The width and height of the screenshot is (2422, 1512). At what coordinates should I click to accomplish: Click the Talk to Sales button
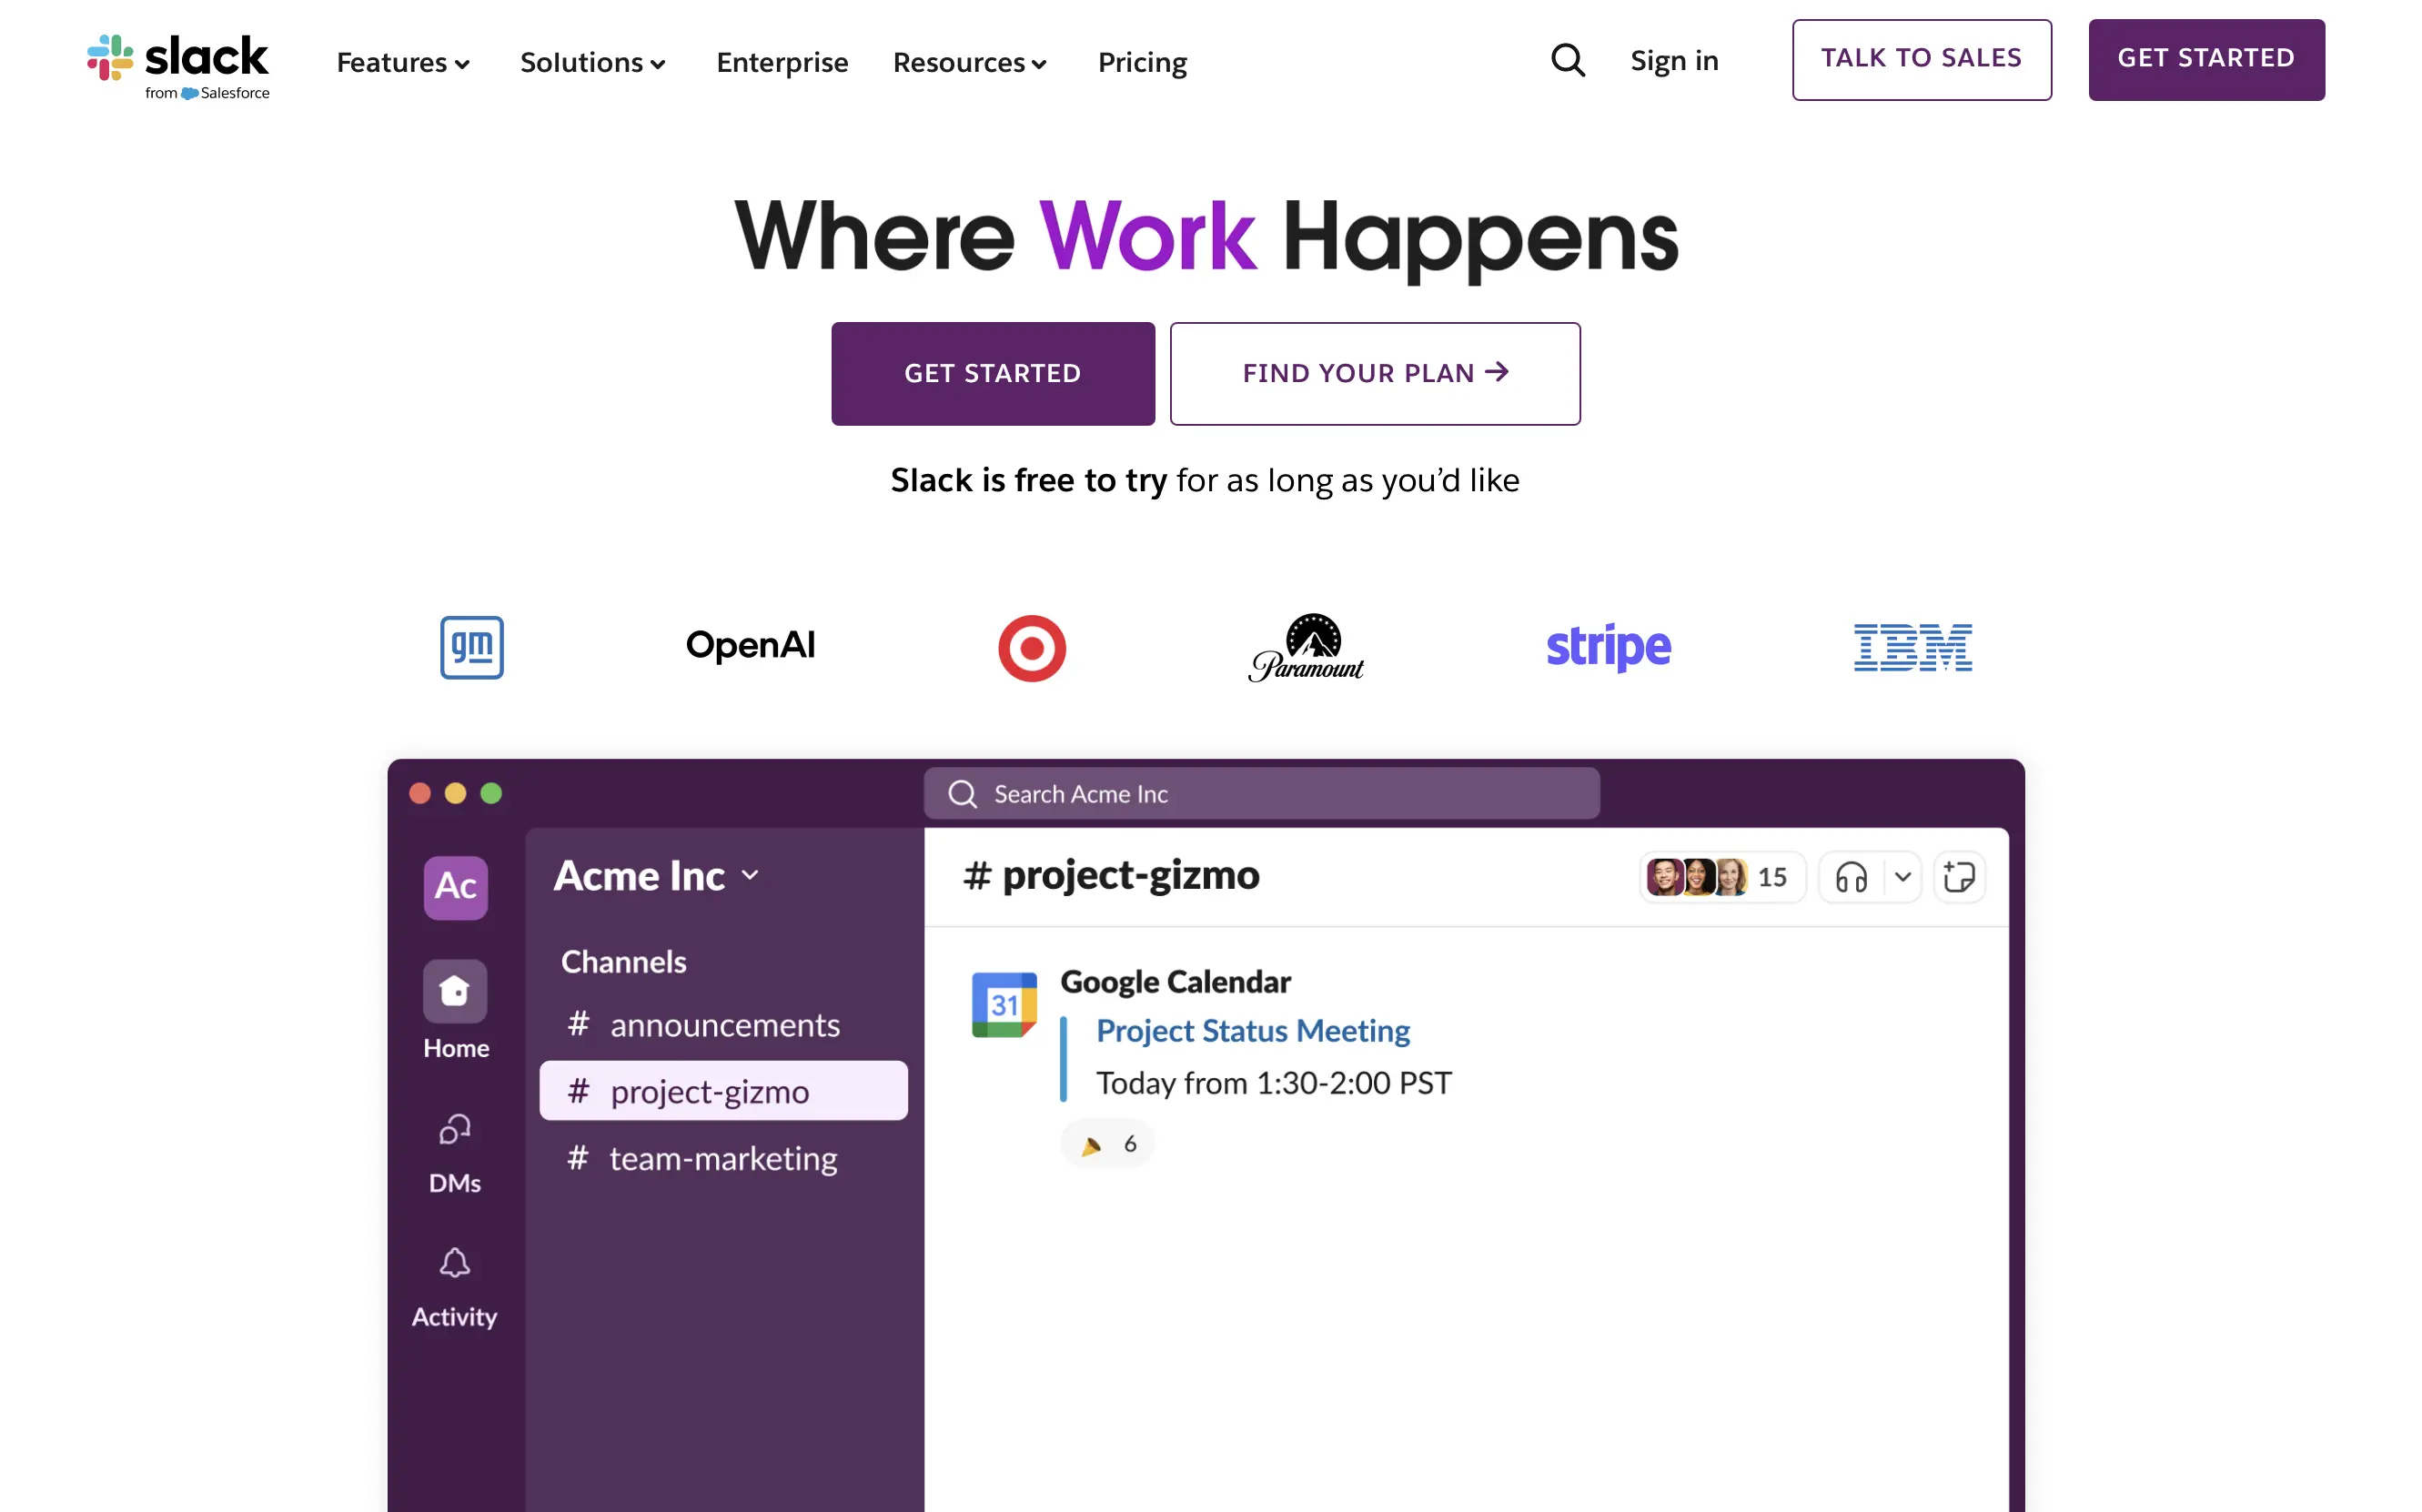1921,59
